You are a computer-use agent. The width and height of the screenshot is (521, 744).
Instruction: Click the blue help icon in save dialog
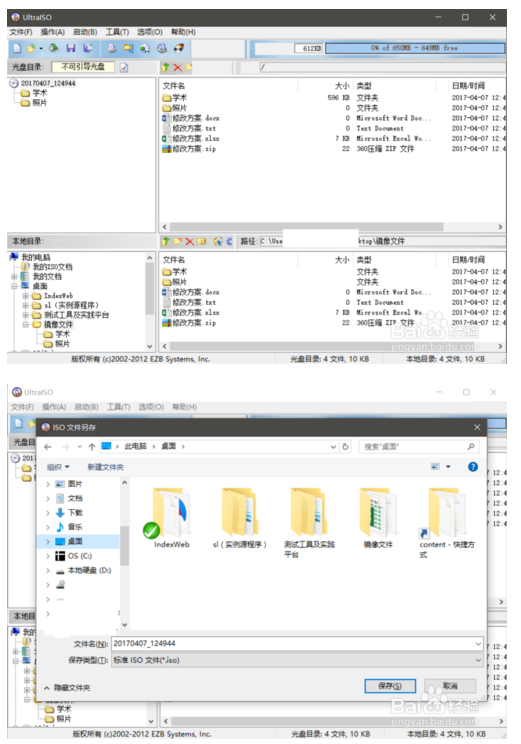[x=473, y=467]
